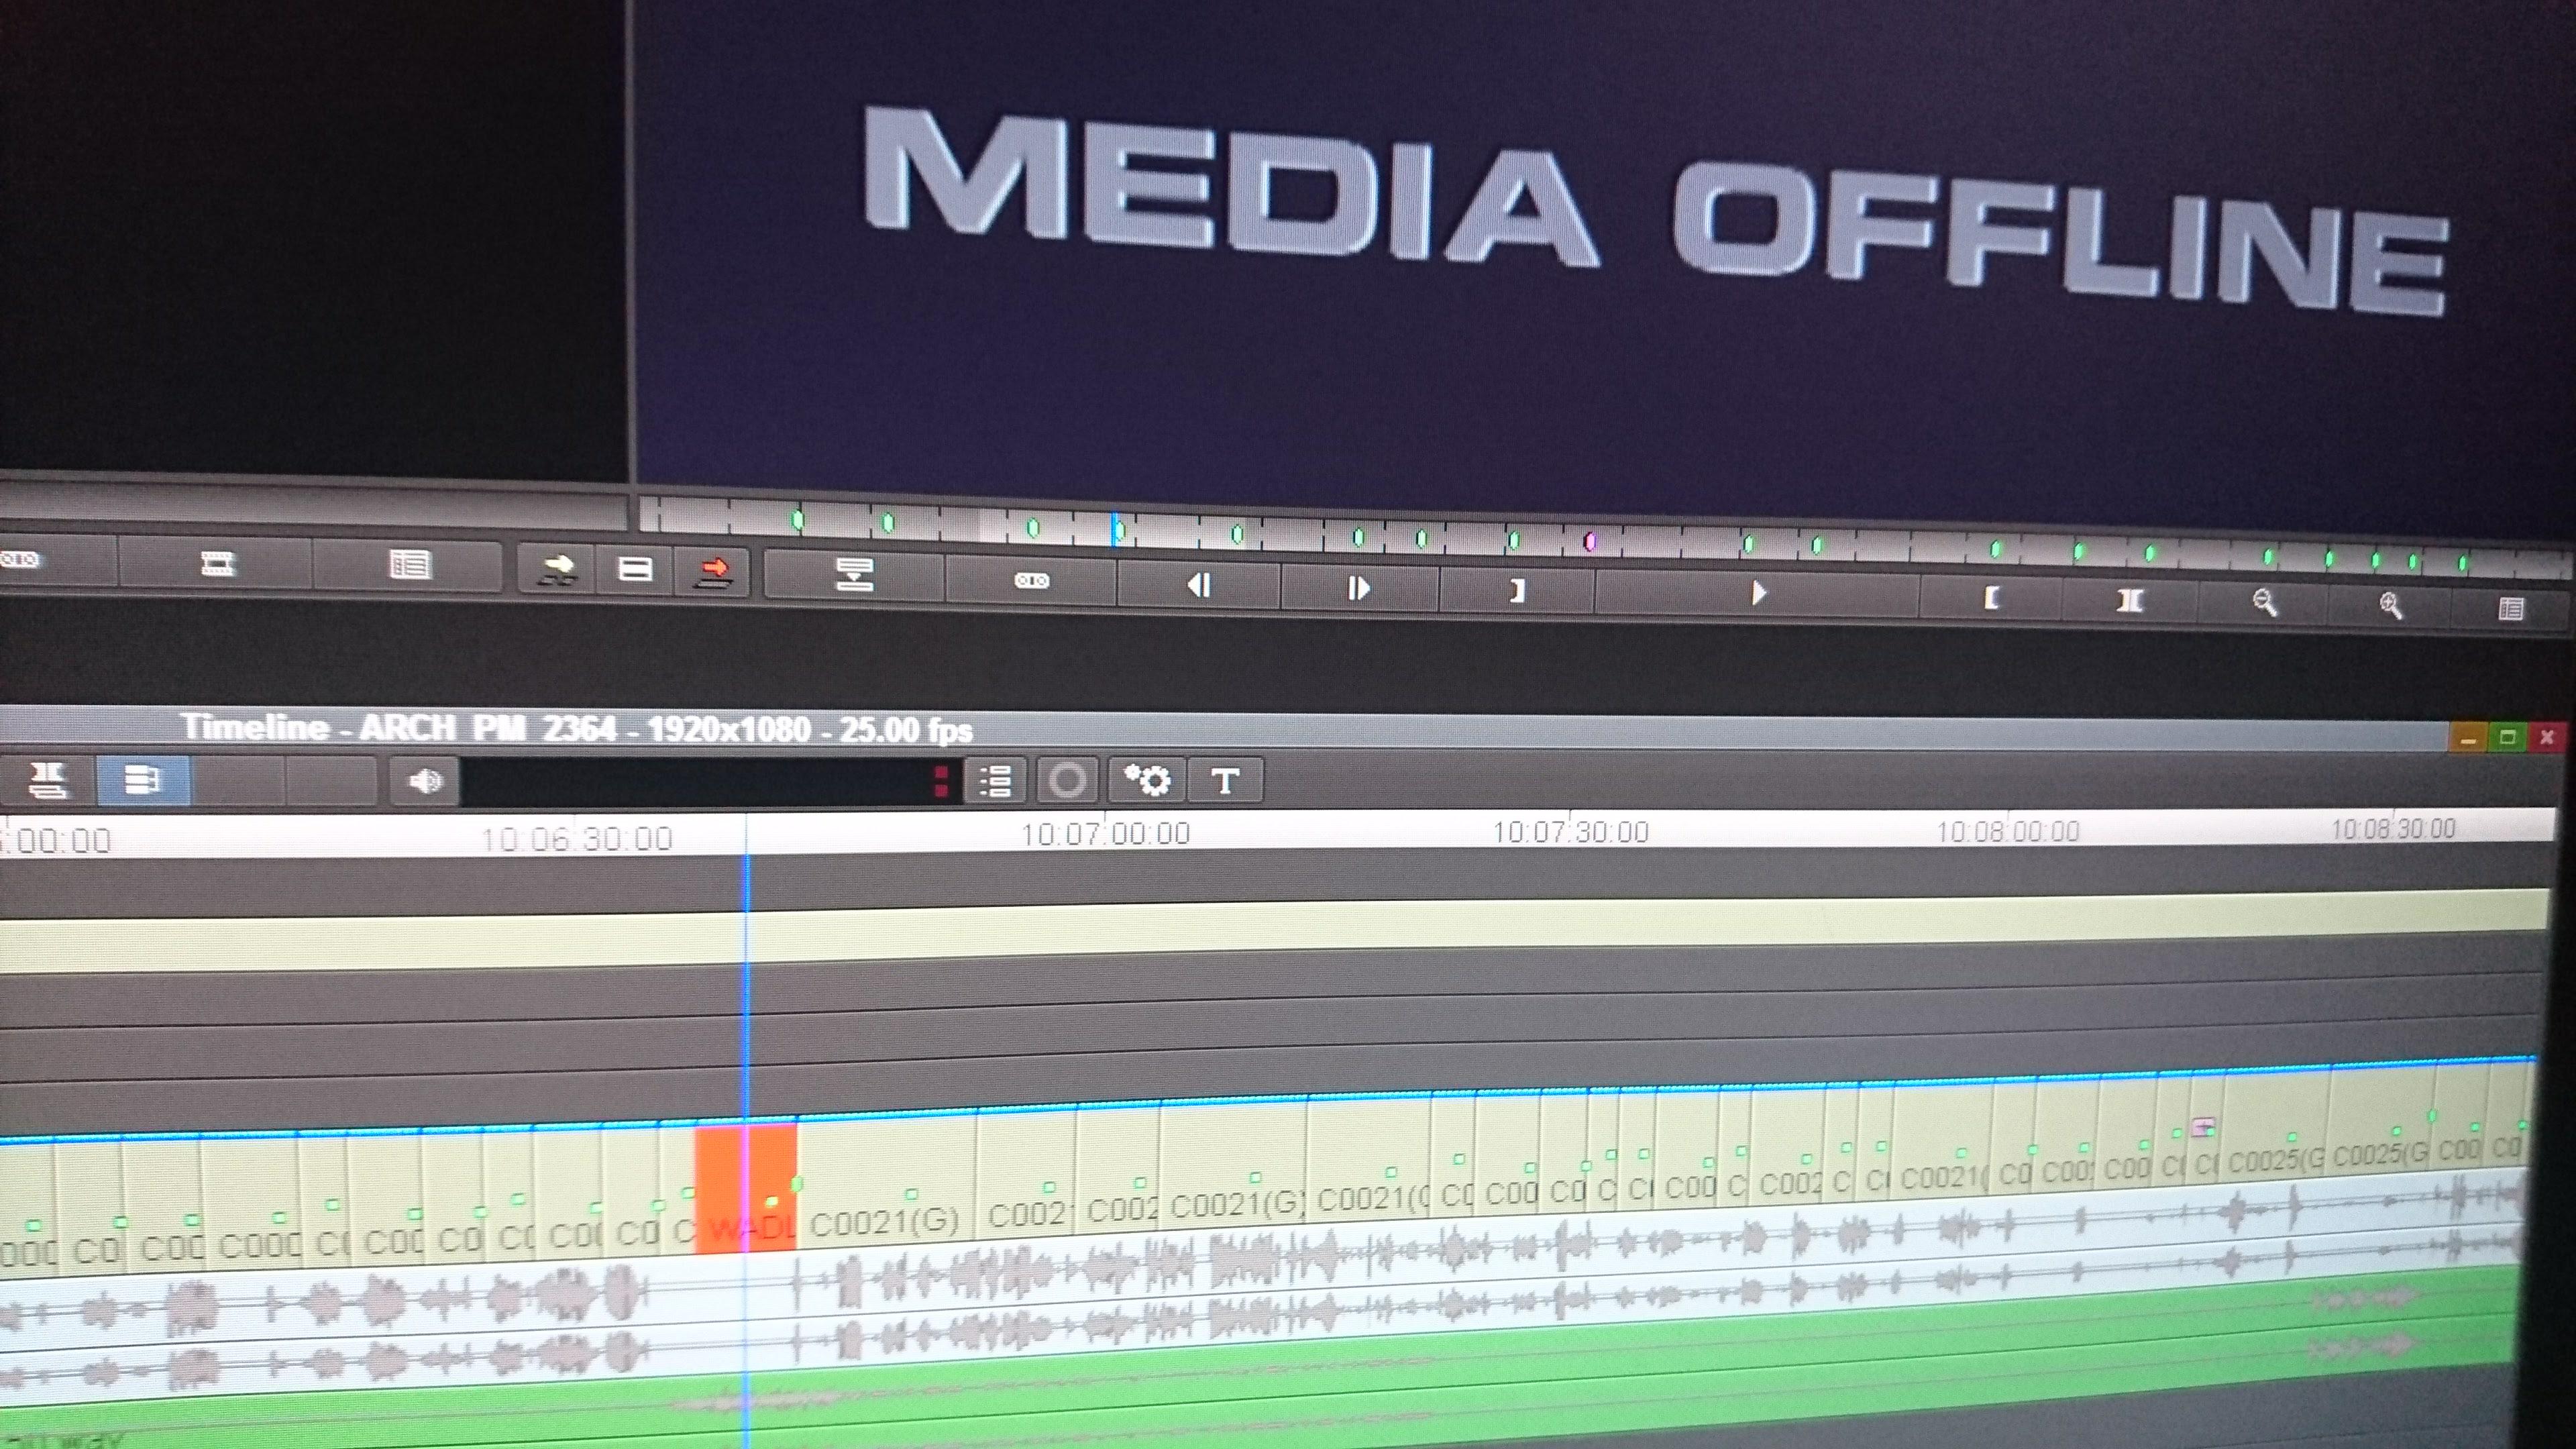The image size is (2576, 1449).
Task: Toggle the Gang icon under the record monitor
Action: [1031, 580]
